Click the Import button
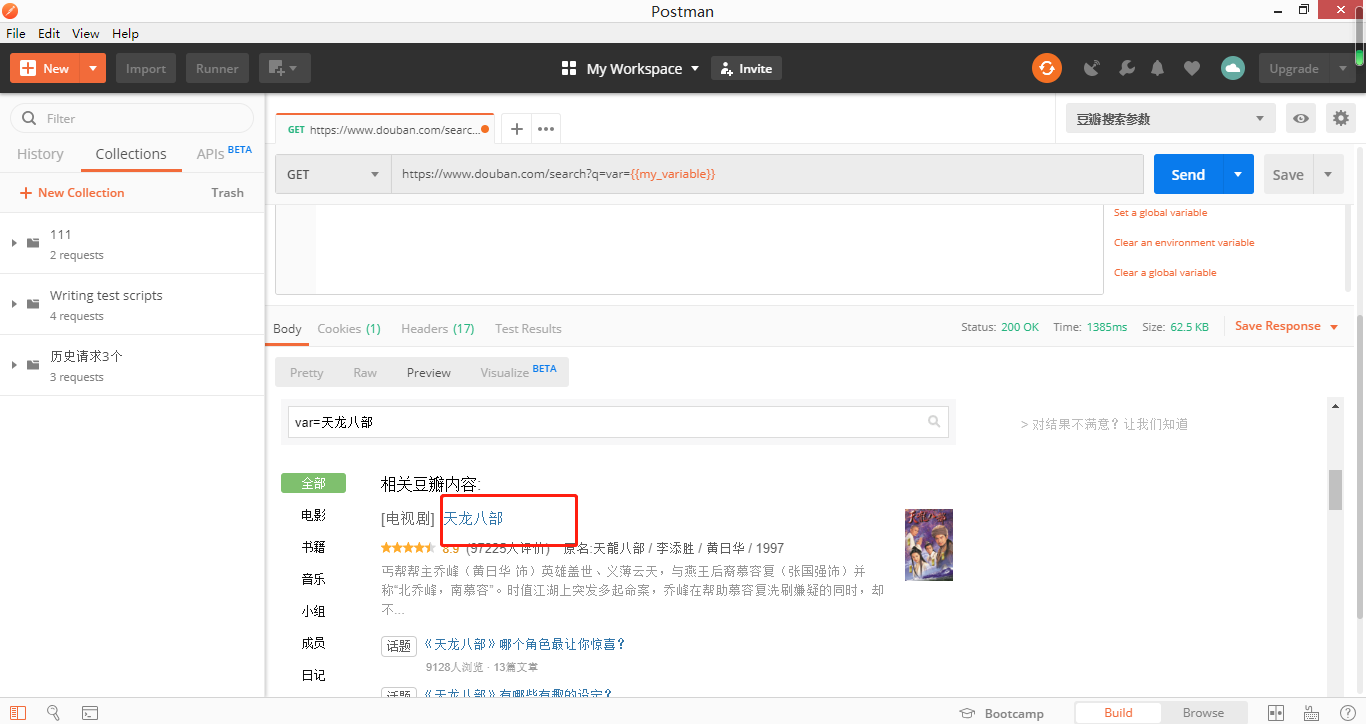This screenshot has width=1366, height=724. coord(146,68)
